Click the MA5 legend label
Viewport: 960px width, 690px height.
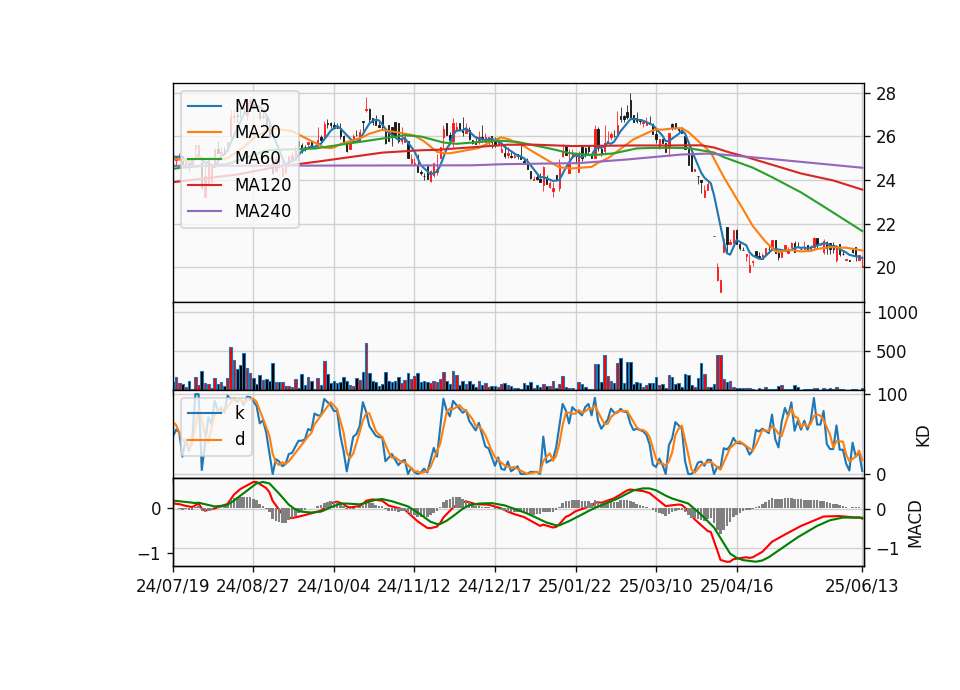click(252, 106)
